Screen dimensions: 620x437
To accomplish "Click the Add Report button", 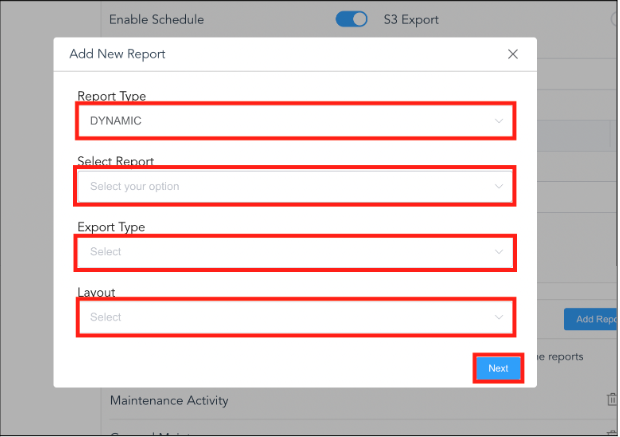I will coord(591,319).
